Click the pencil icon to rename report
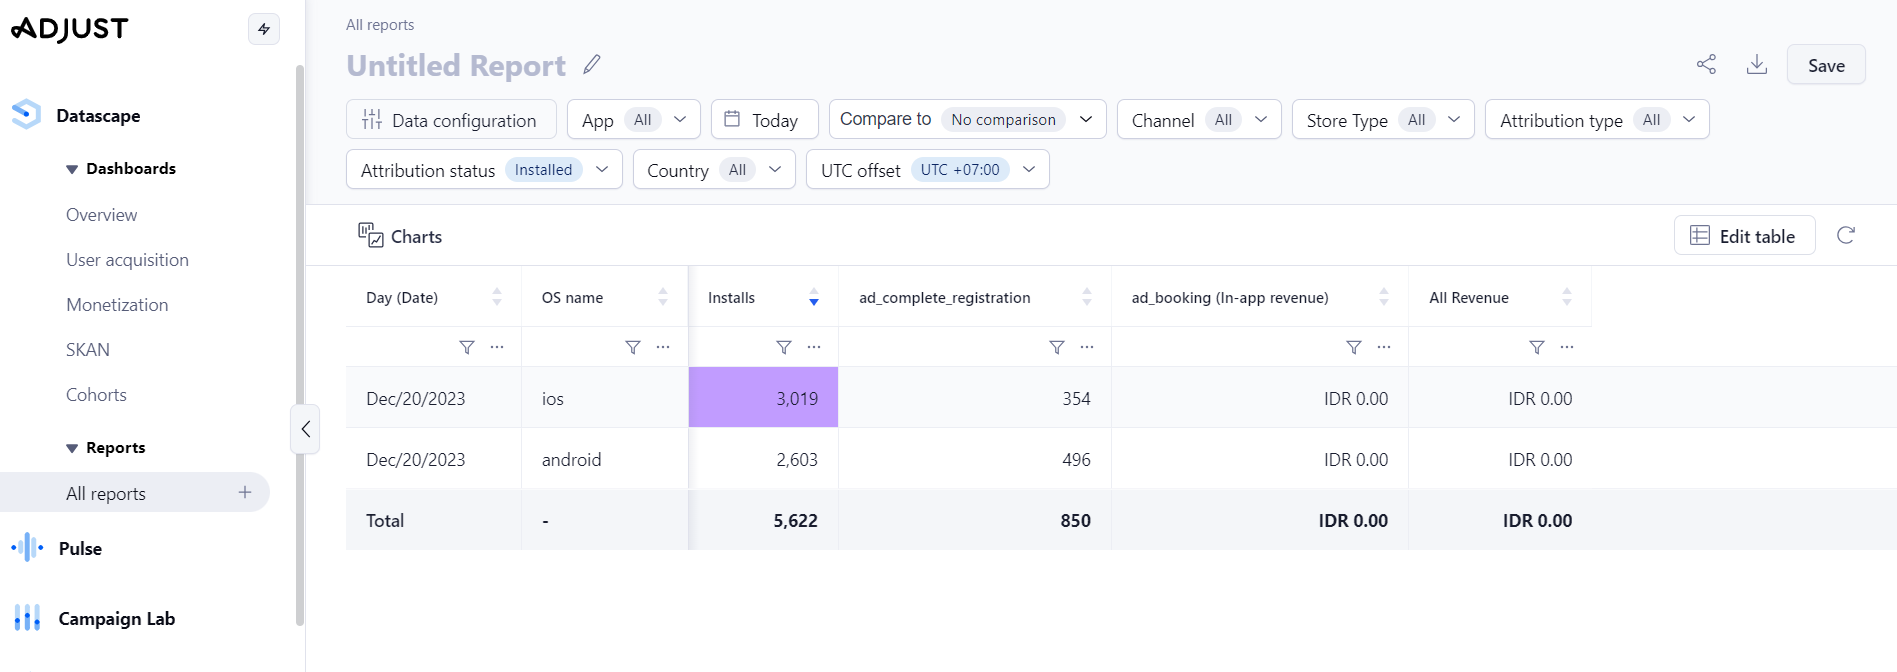This screenshot has width=1897, height=672. coord(592,65)
